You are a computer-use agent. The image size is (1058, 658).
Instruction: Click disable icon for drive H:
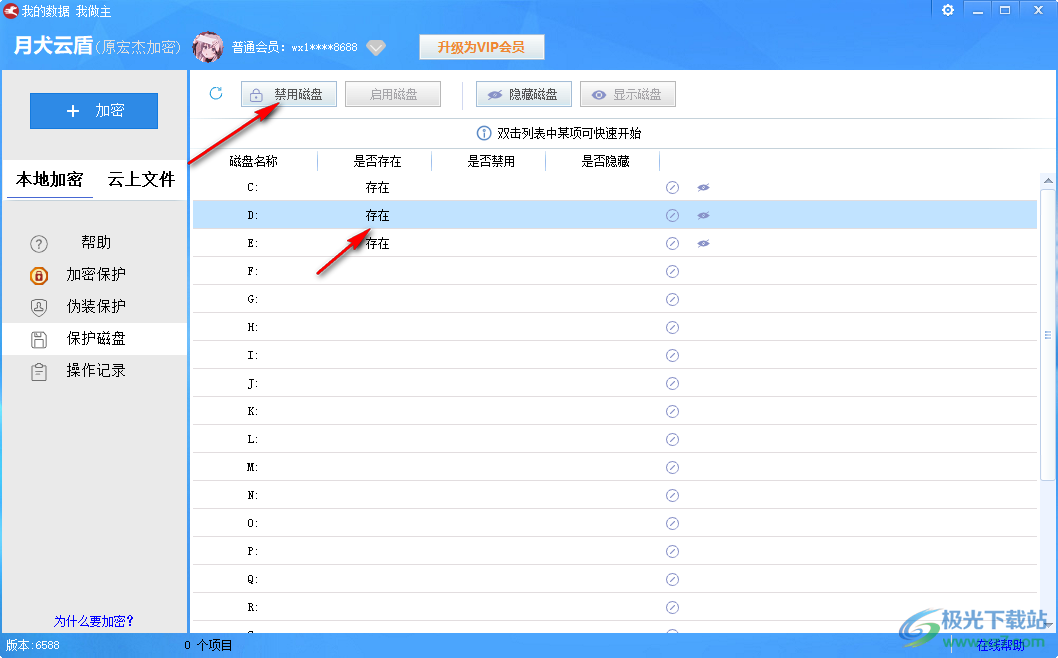tap(672, 327)
